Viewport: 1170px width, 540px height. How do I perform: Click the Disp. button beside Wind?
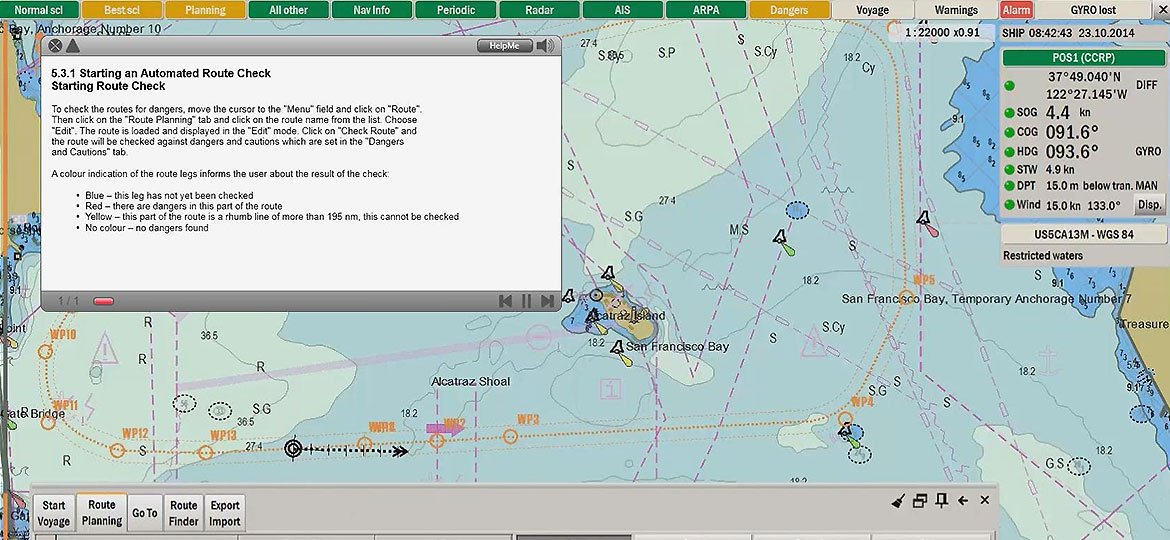click(x=1149, y=205)
